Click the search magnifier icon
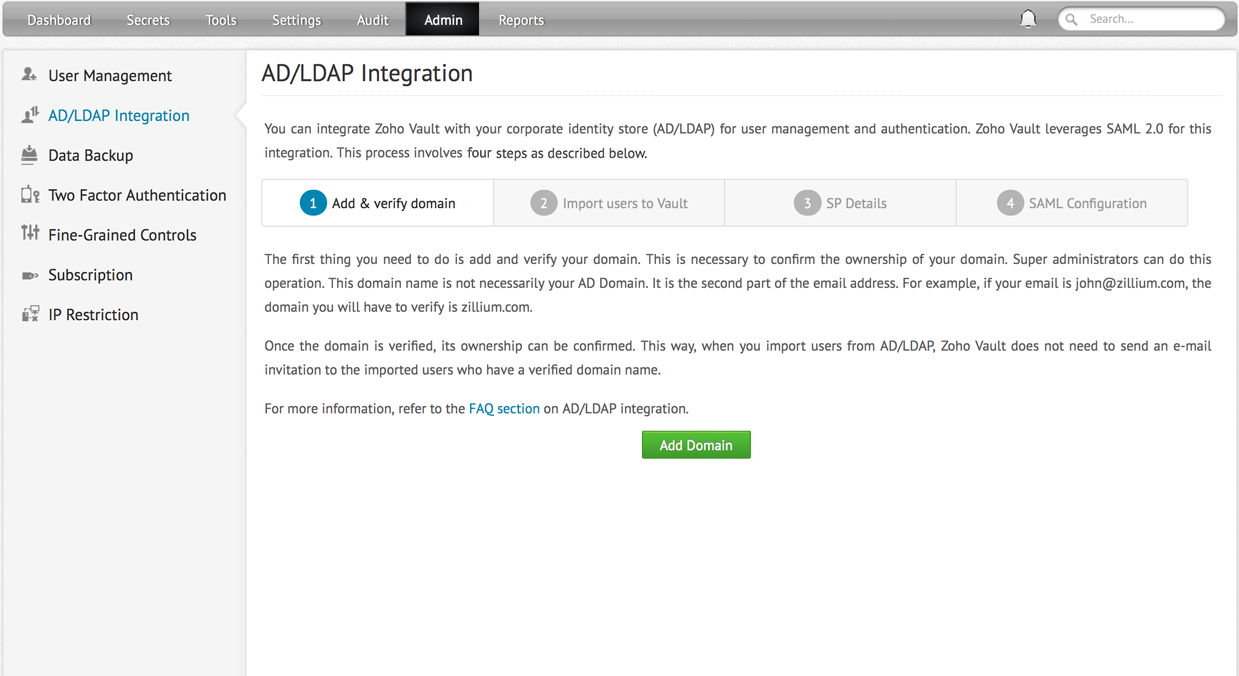Screen dimensions: 1239x676 (x=1071, y=19)
